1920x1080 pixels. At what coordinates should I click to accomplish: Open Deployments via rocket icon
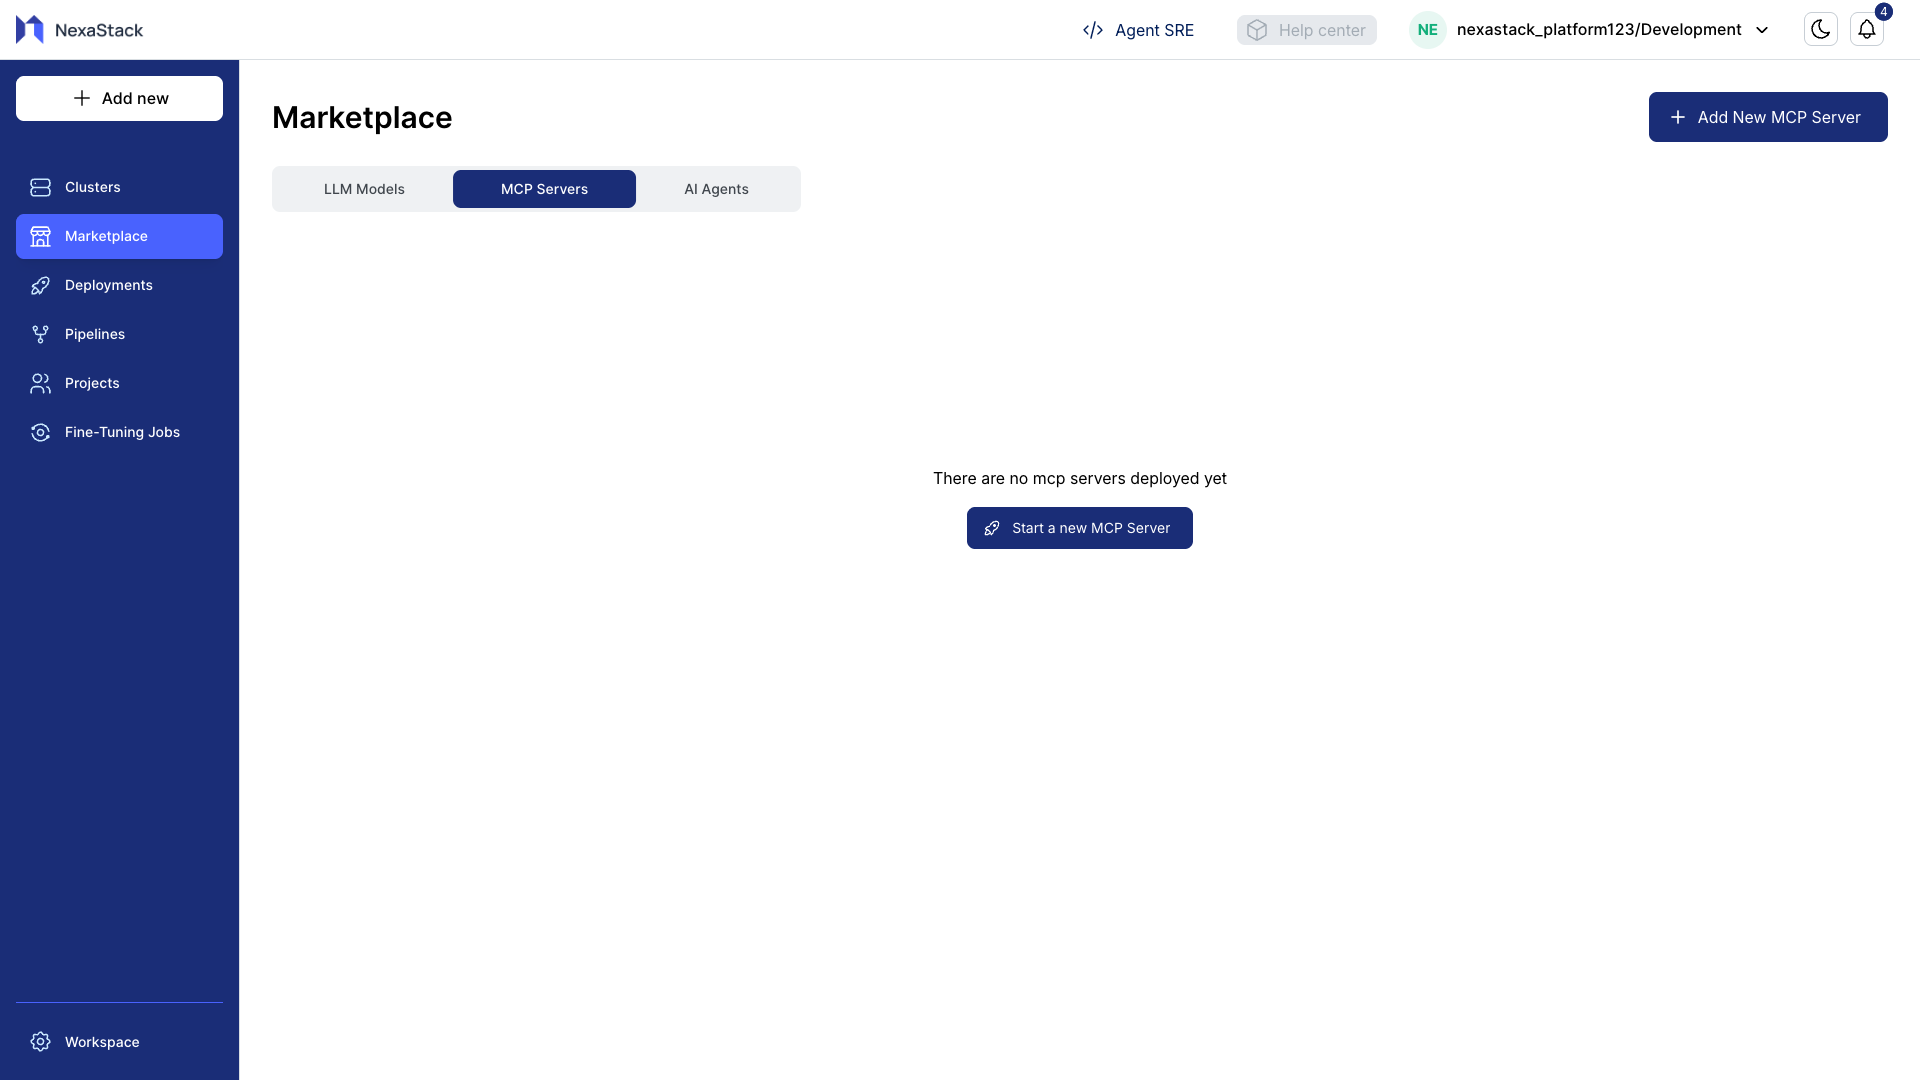pos(40,285)
